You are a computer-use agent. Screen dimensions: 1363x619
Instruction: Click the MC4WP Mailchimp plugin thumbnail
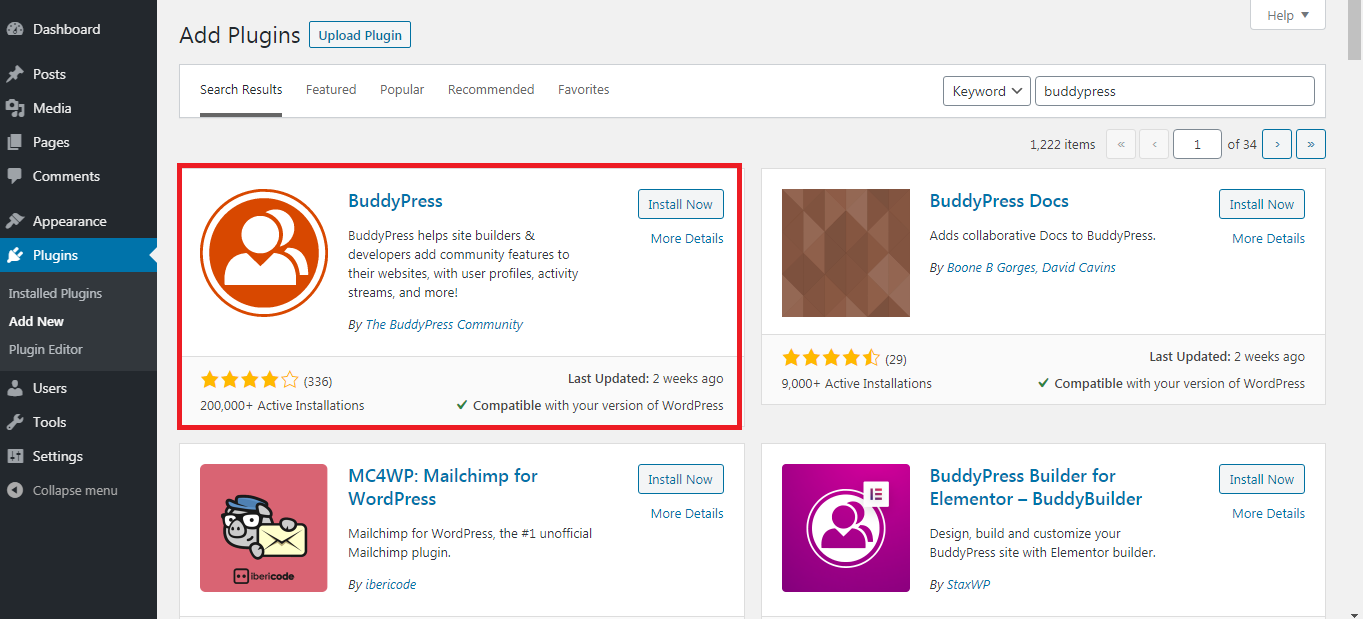pyautogui.click(x=264, y=528)
